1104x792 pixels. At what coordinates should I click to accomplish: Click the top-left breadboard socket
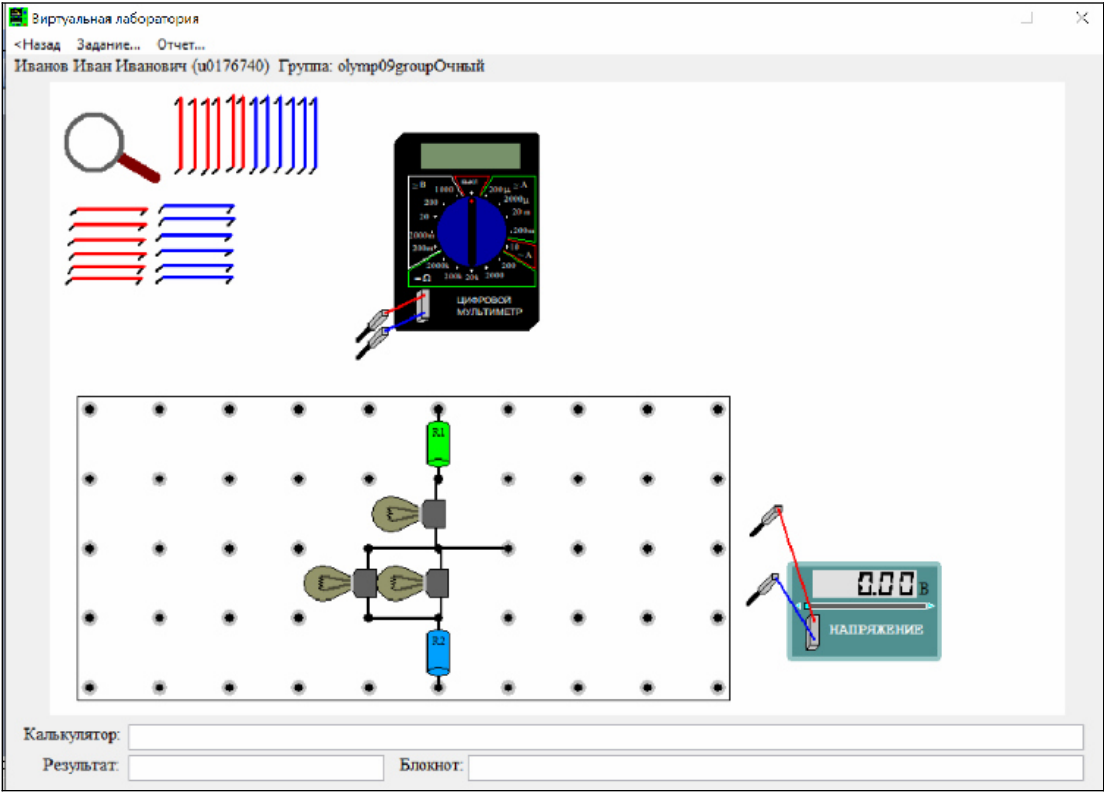coord(89,409)
